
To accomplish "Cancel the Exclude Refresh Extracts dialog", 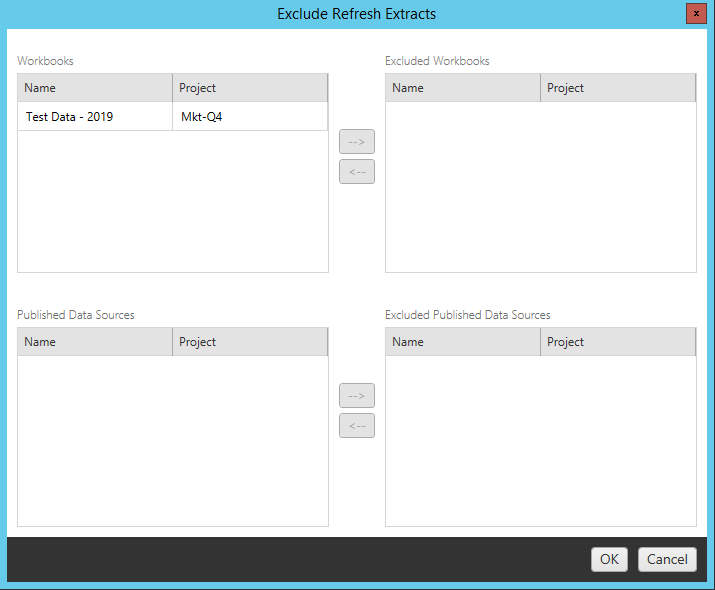I will pos(667,559).
